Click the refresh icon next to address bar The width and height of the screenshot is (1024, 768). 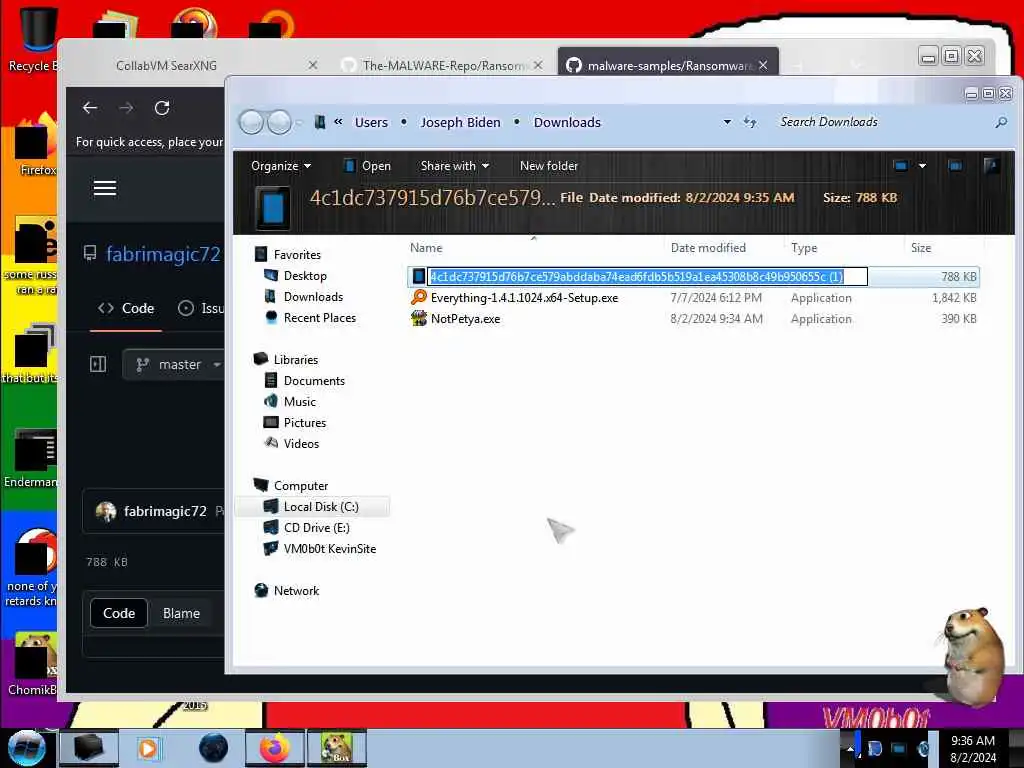[x=750, y=122]
